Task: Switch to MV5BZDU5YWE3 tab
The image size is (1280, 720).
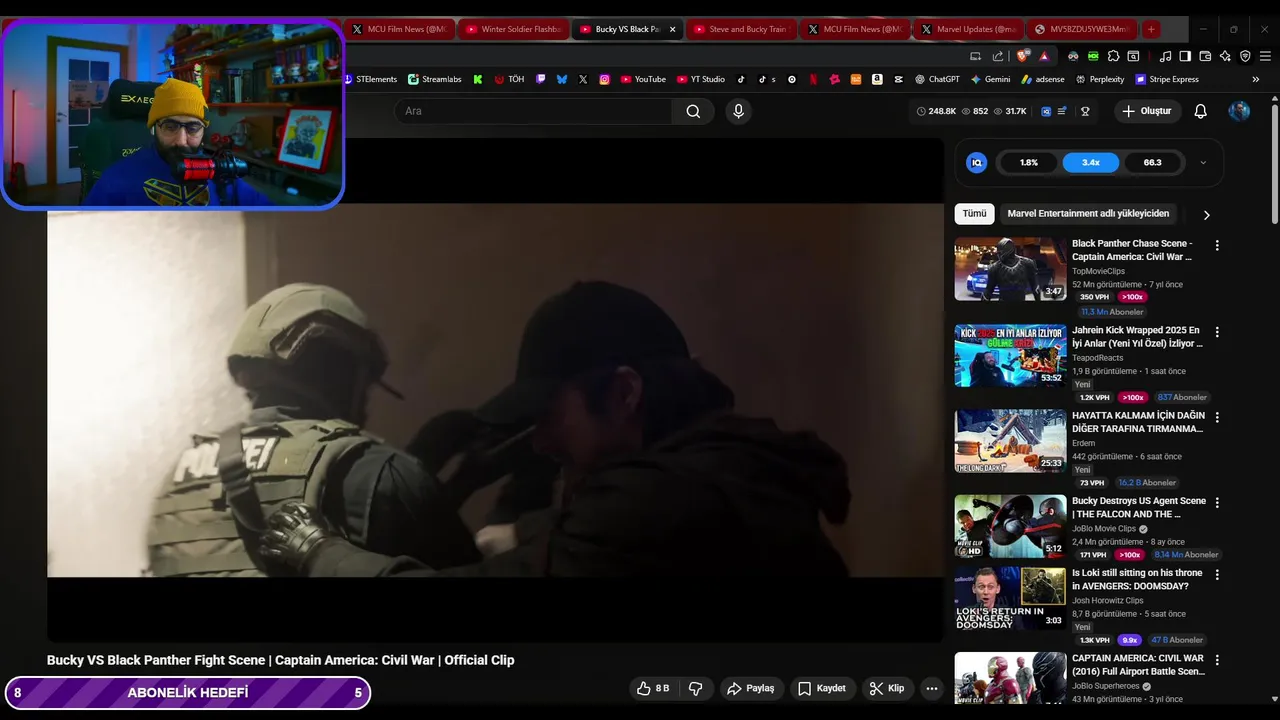Action: pyautogui.click(x=1083, y=29)
